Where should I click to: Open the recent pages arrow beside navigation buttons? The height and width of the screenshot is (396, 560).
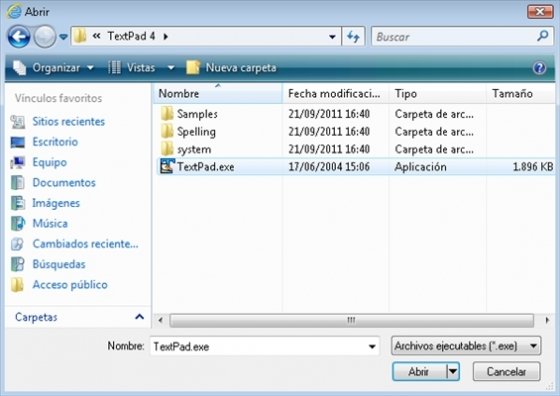click(64, 37)
